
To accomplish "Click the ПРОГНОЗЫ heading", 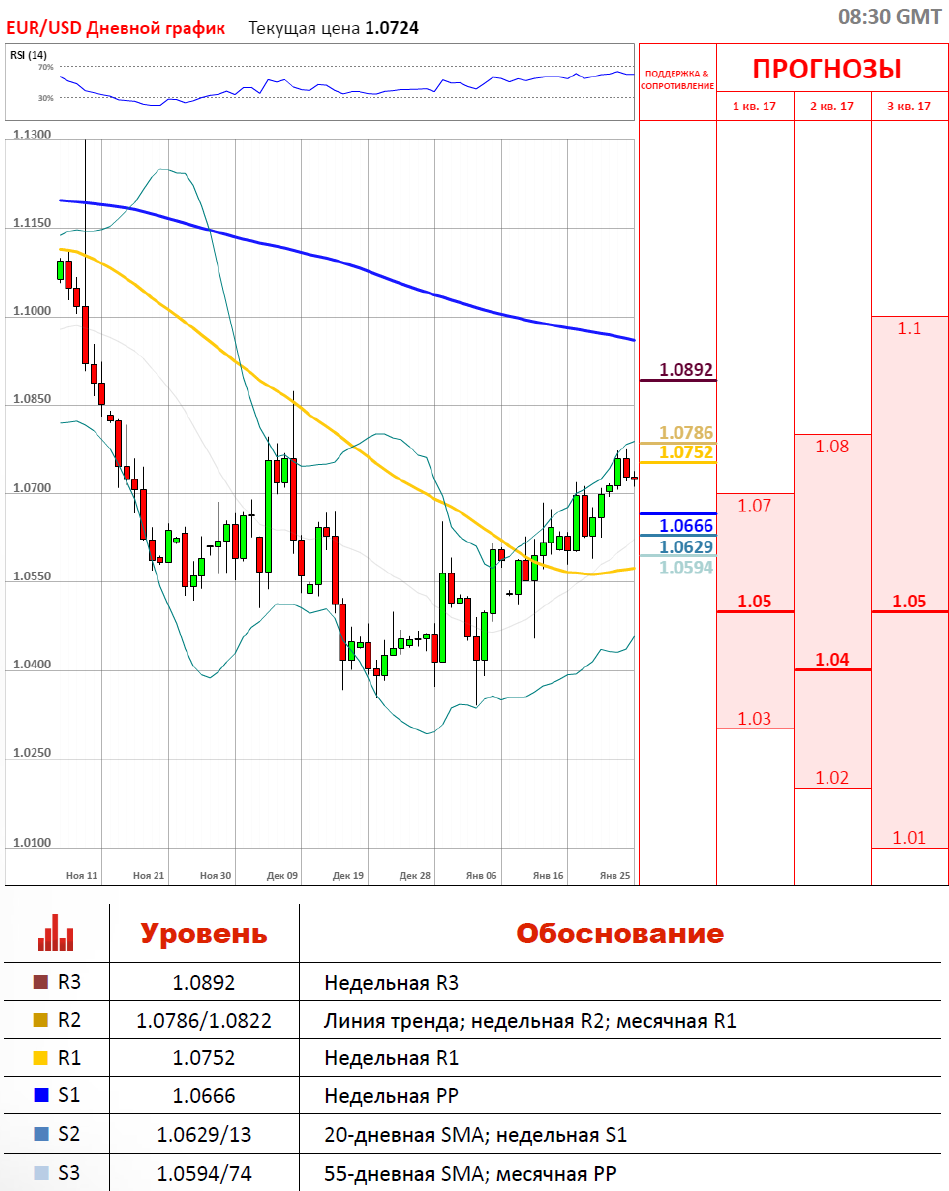I will (827, 69).
